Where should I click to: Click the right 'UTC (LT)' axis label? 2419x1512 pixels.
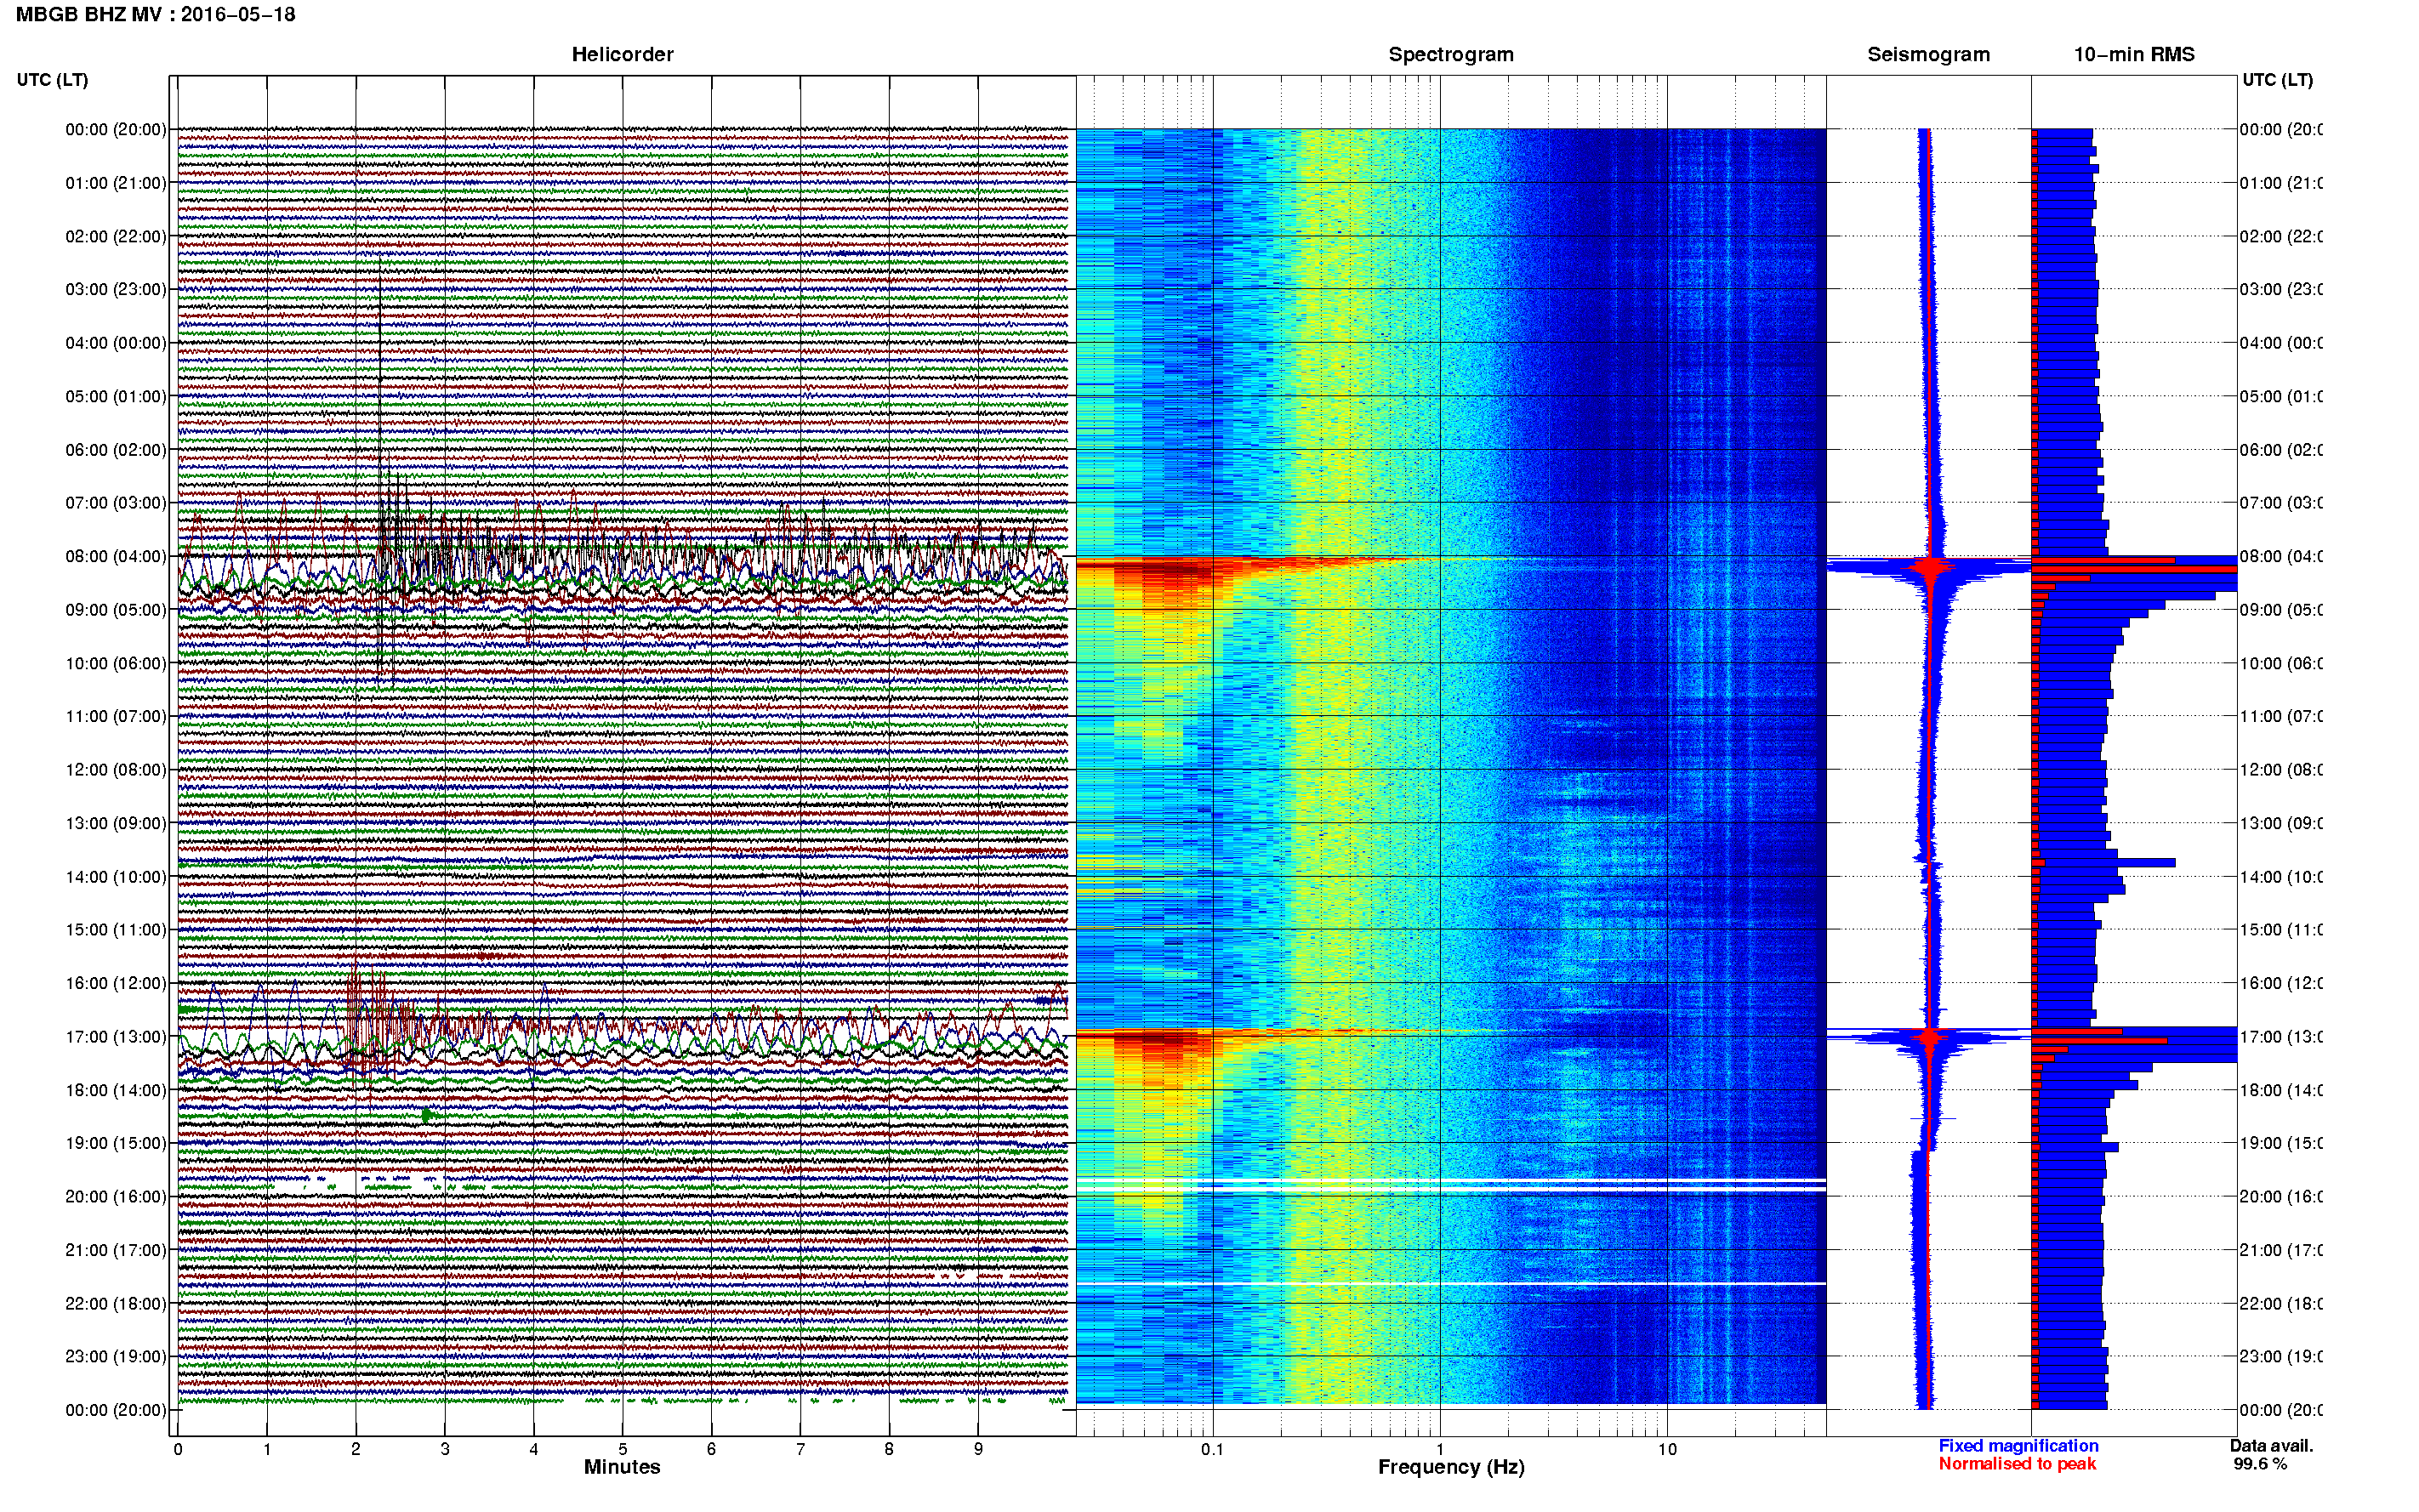(2277, 80)
